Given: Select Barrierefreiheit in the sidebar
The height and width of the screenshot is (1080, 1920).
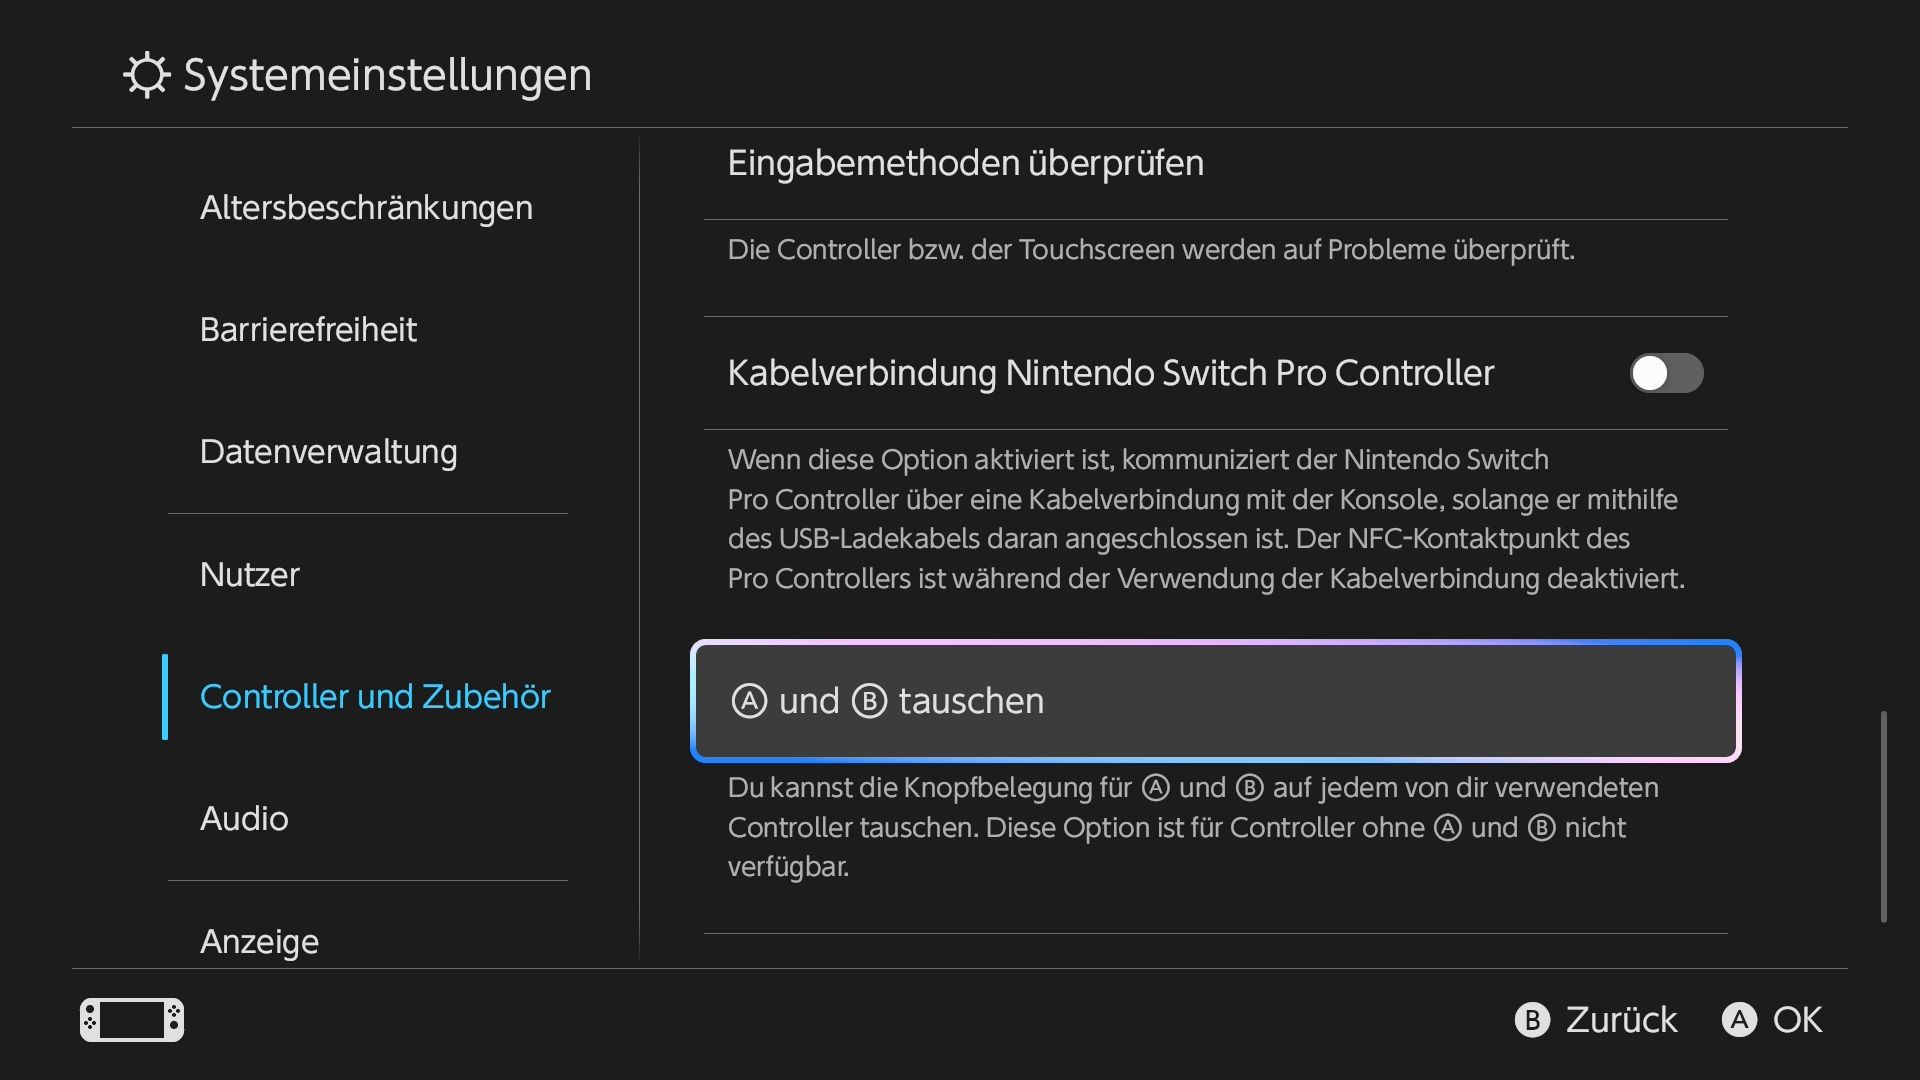Looking at the screenshot, I should point(308,330).
